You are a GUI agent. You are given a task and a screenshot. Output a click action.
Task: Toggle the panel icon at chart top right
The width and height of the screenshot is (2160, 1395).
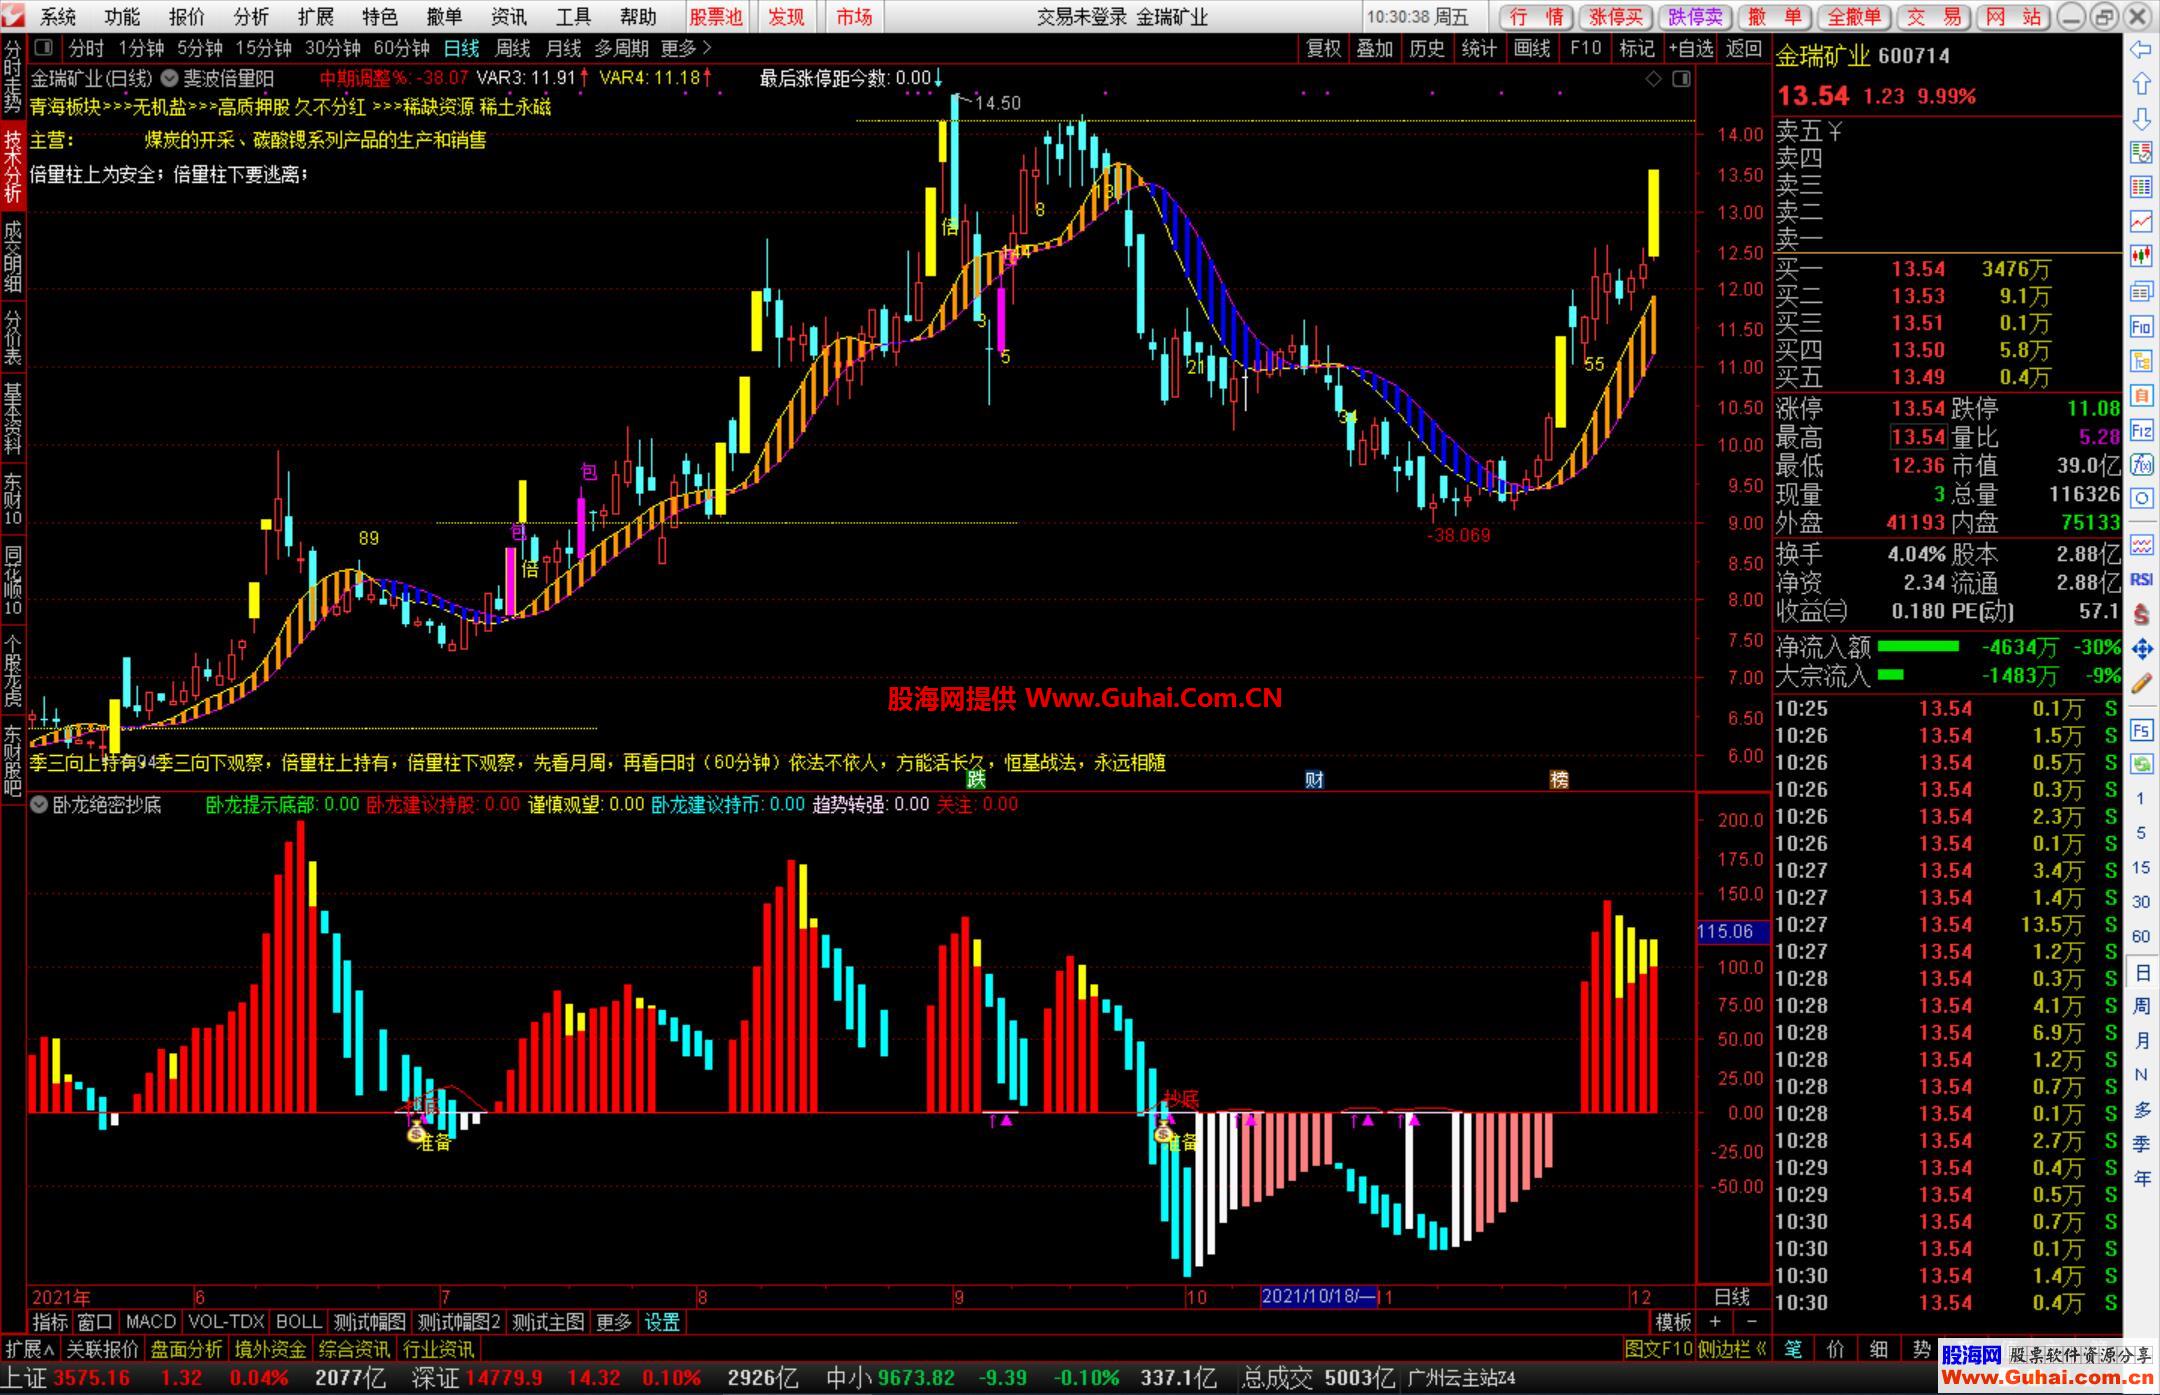(x=1681, y=78)
